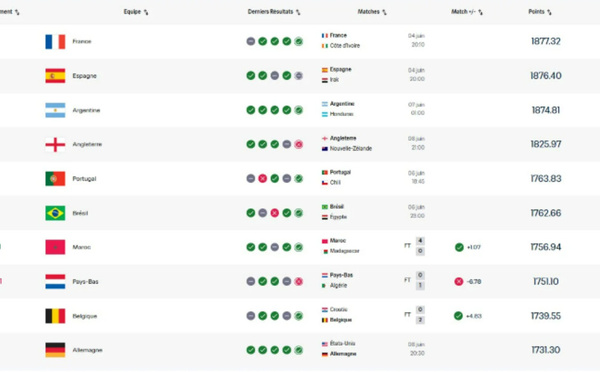Click the Espagne flag icon
This screenshot has width=600, height=372.
[x=55, y=76]
